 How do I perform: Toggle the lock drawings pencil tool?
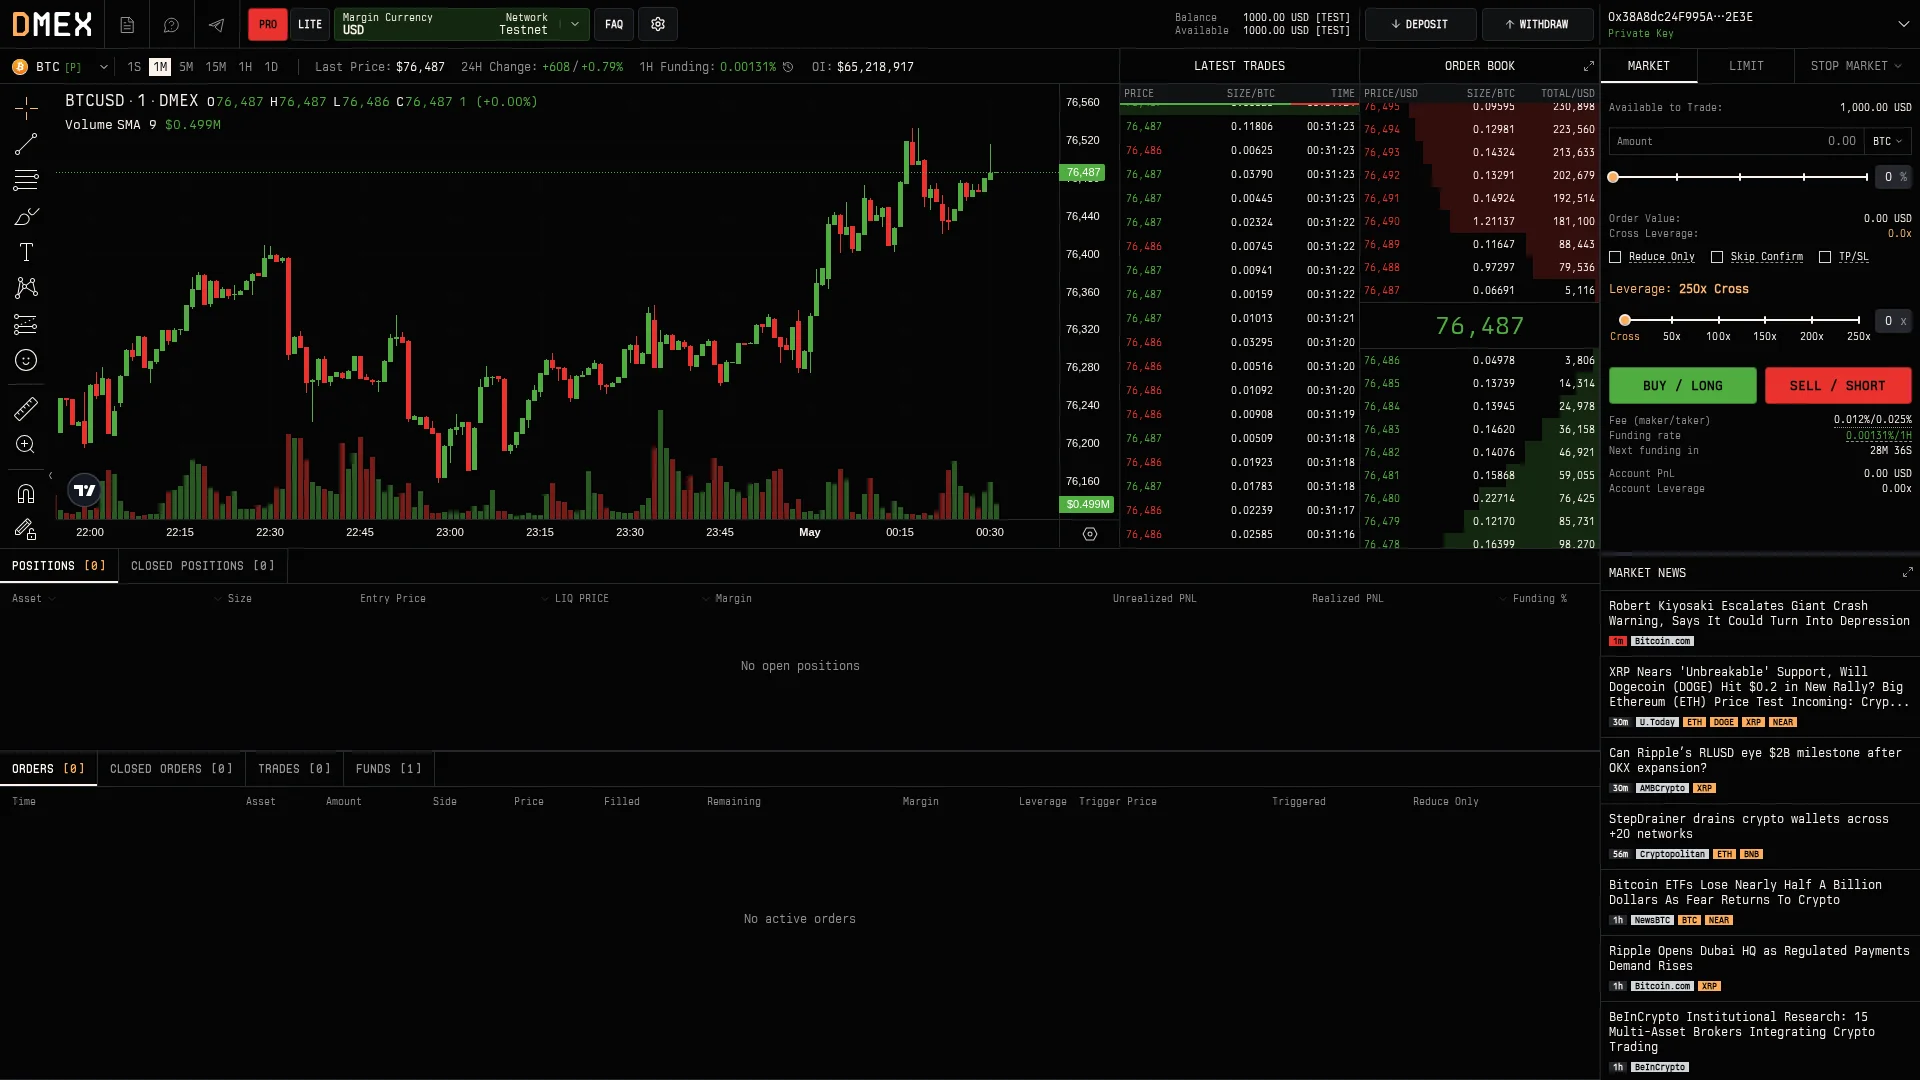26,530
